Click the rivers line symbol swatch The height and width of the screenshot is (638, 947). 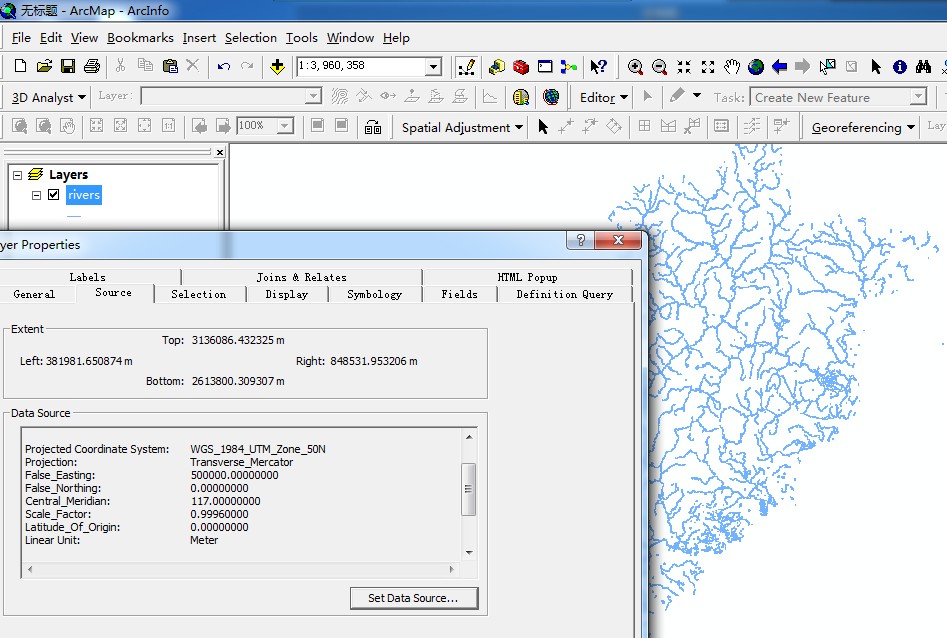(x=74, y=216)
